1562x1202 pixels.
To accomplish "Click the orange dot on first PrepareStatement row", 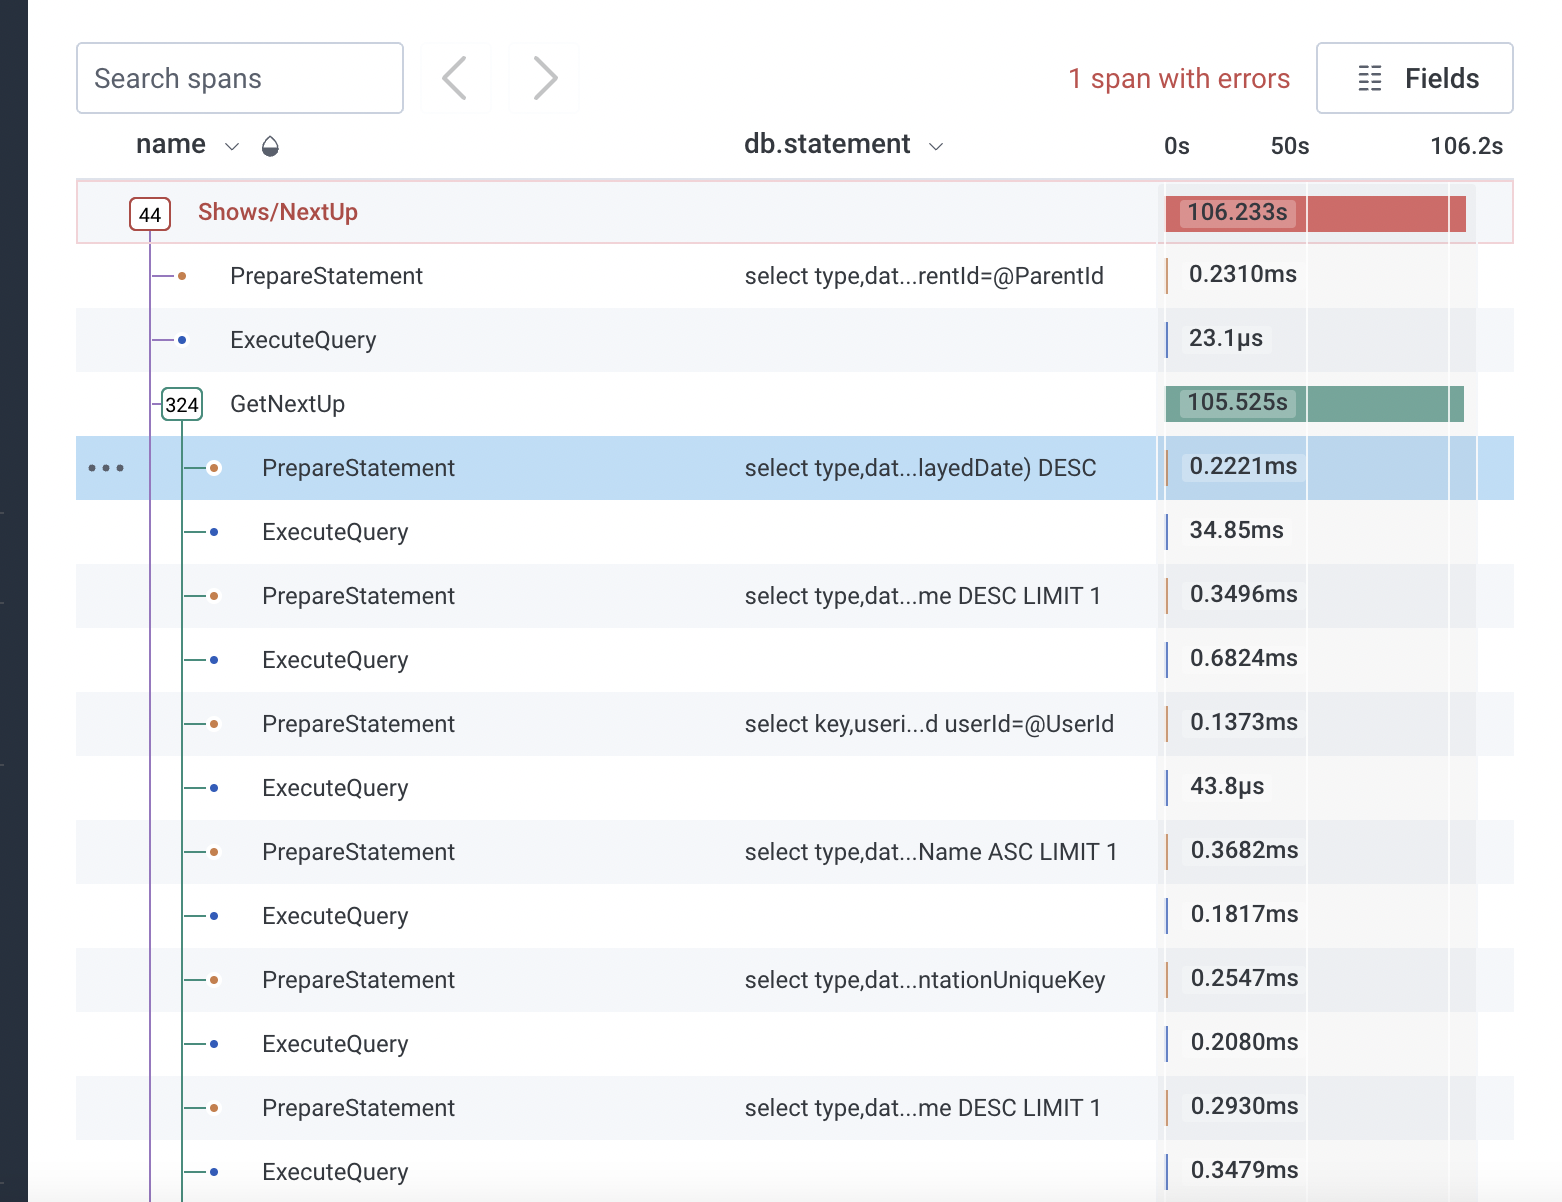I will tap(182, 276).
